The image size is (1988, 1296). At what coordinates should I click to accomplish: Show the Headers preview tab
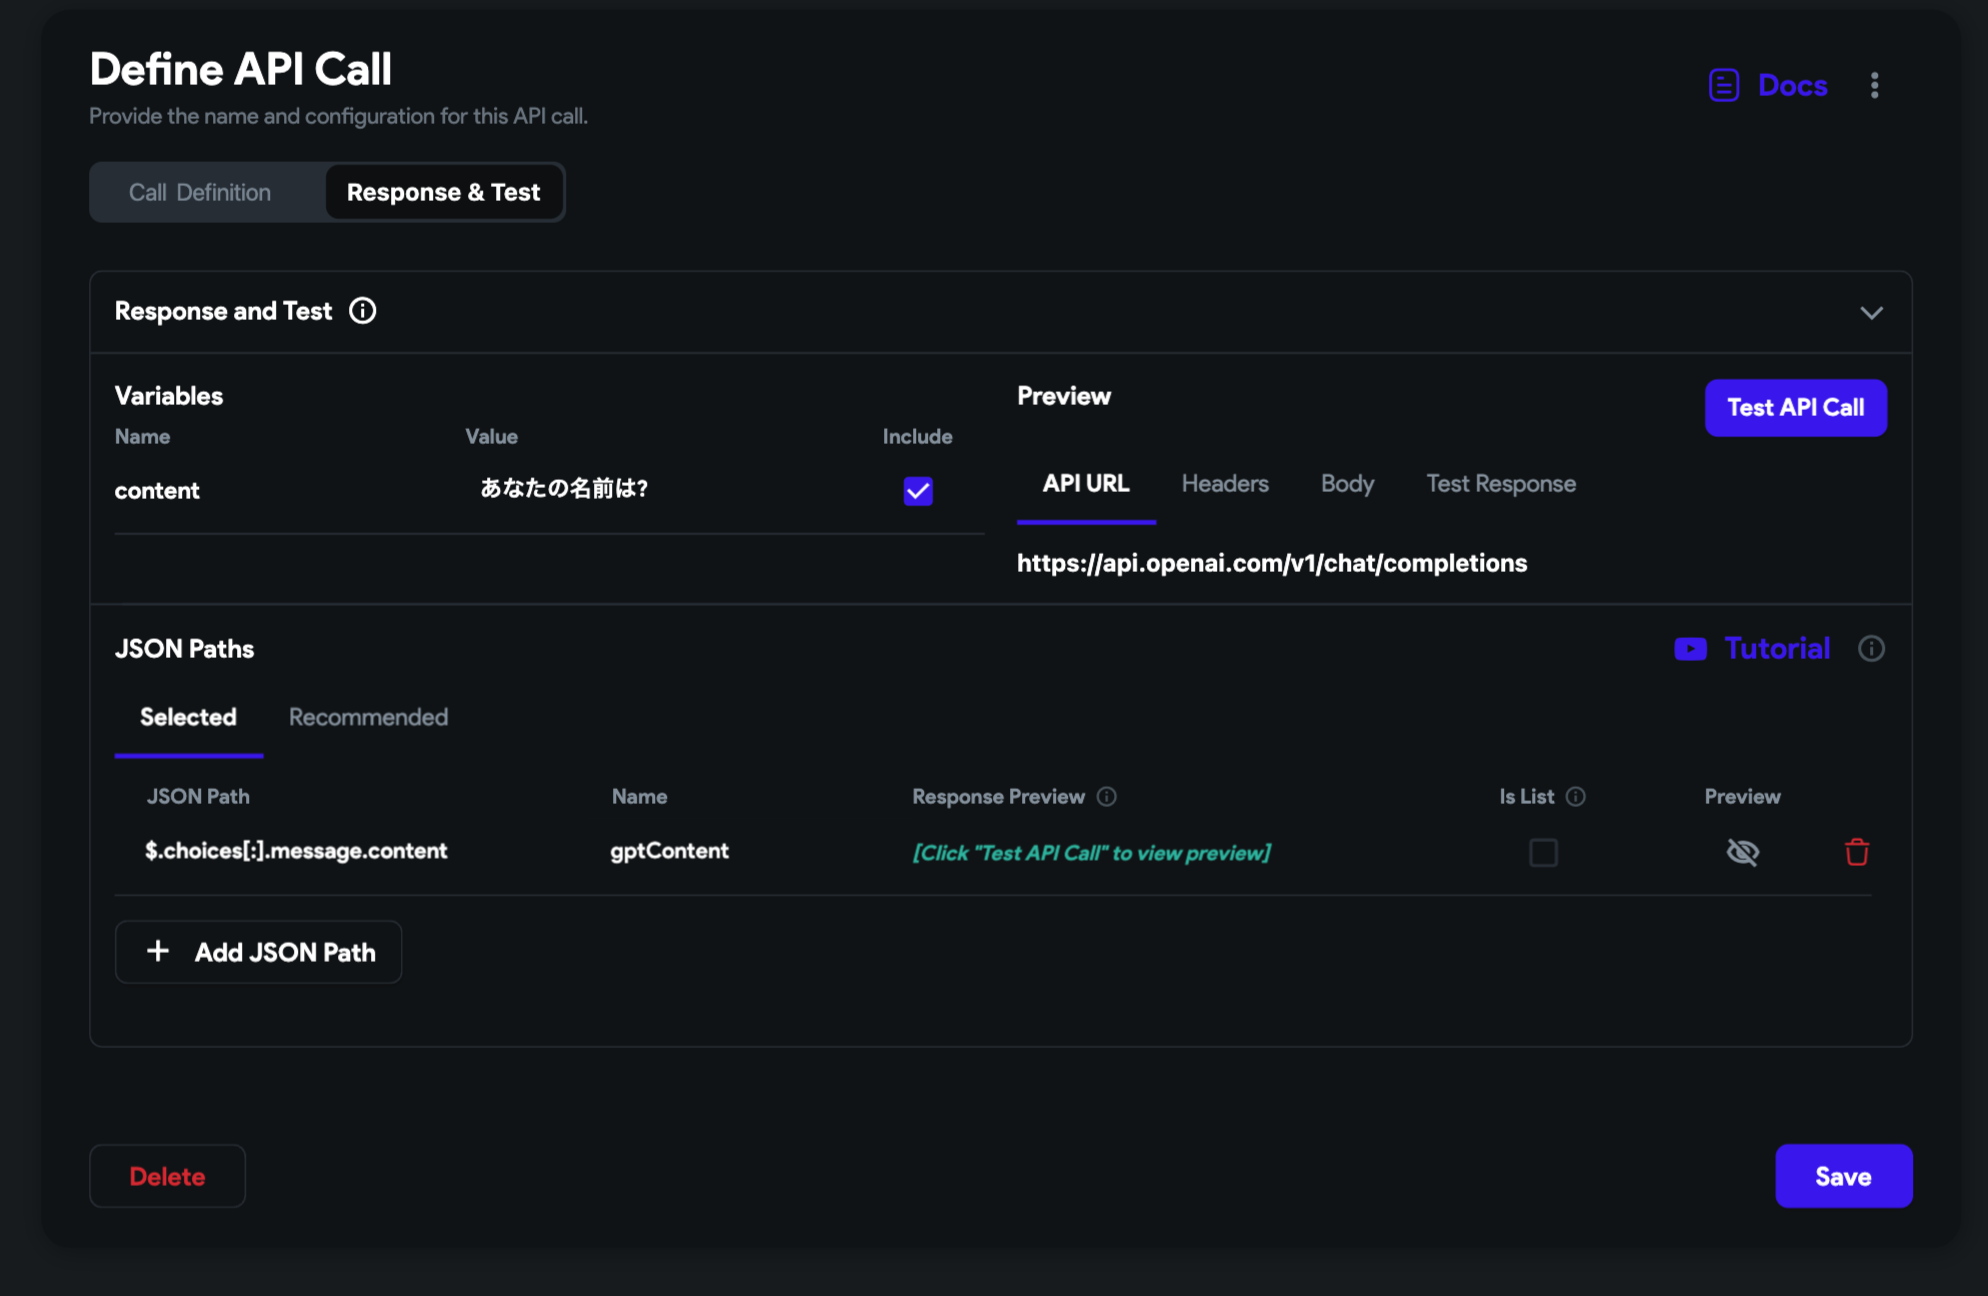[x=1224, y=484]
